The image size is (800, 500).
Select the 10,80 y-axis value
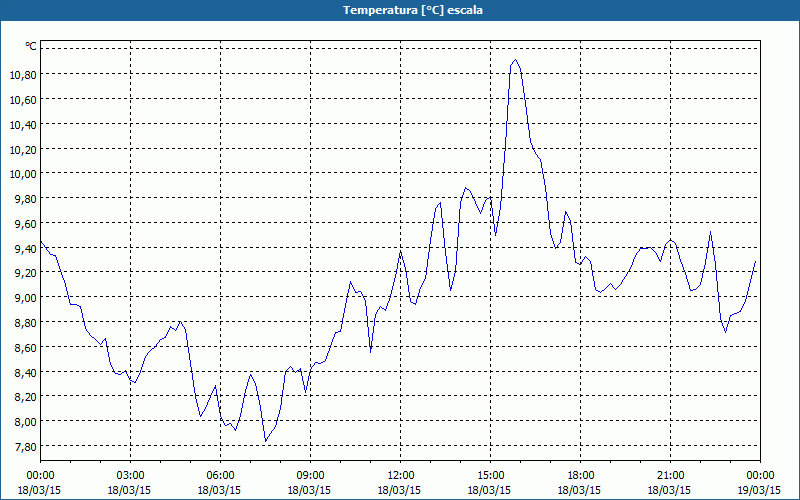23,75
